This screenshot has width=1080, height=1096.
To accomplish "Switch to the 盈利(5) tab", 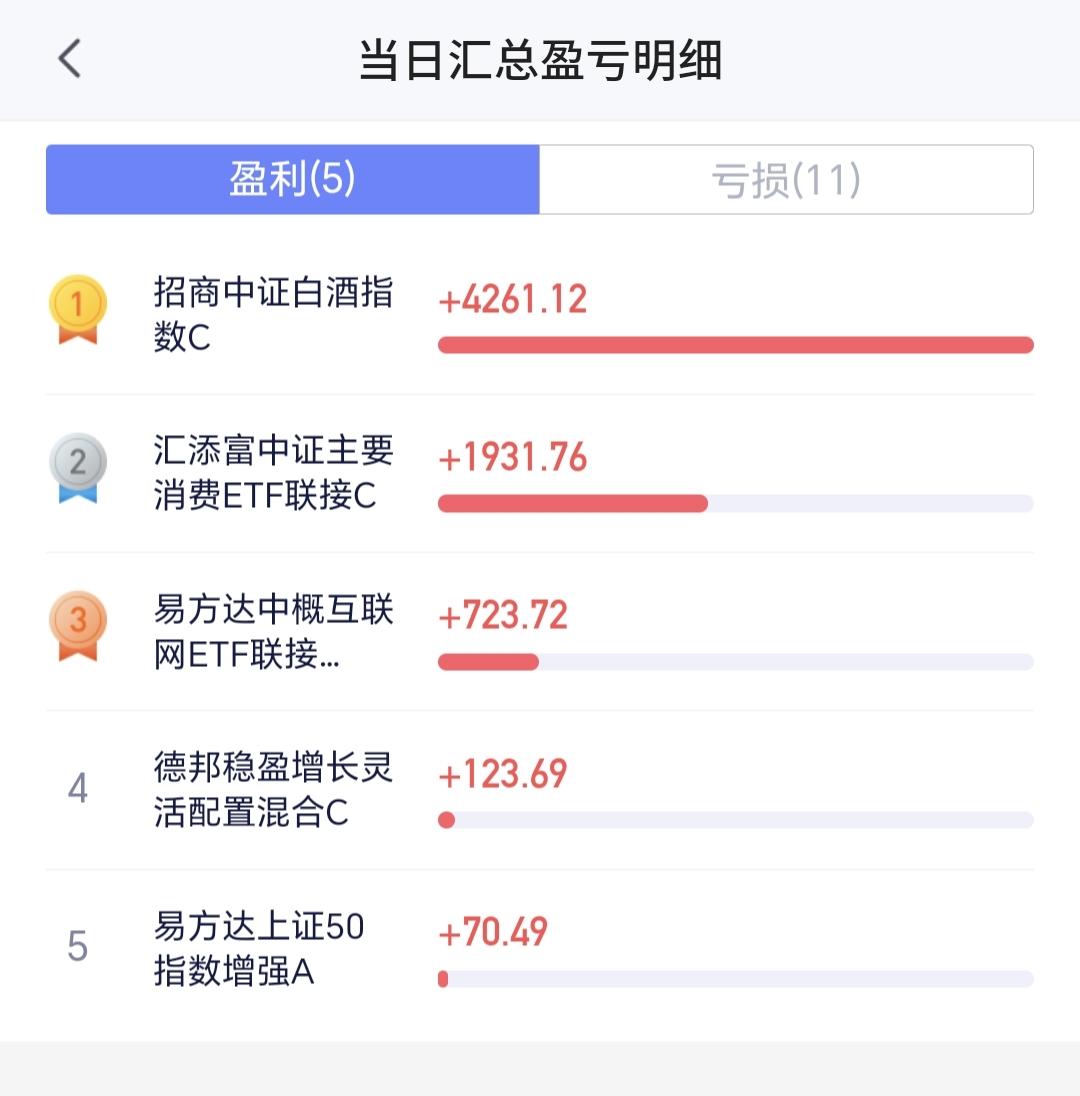I will point(293,180).
